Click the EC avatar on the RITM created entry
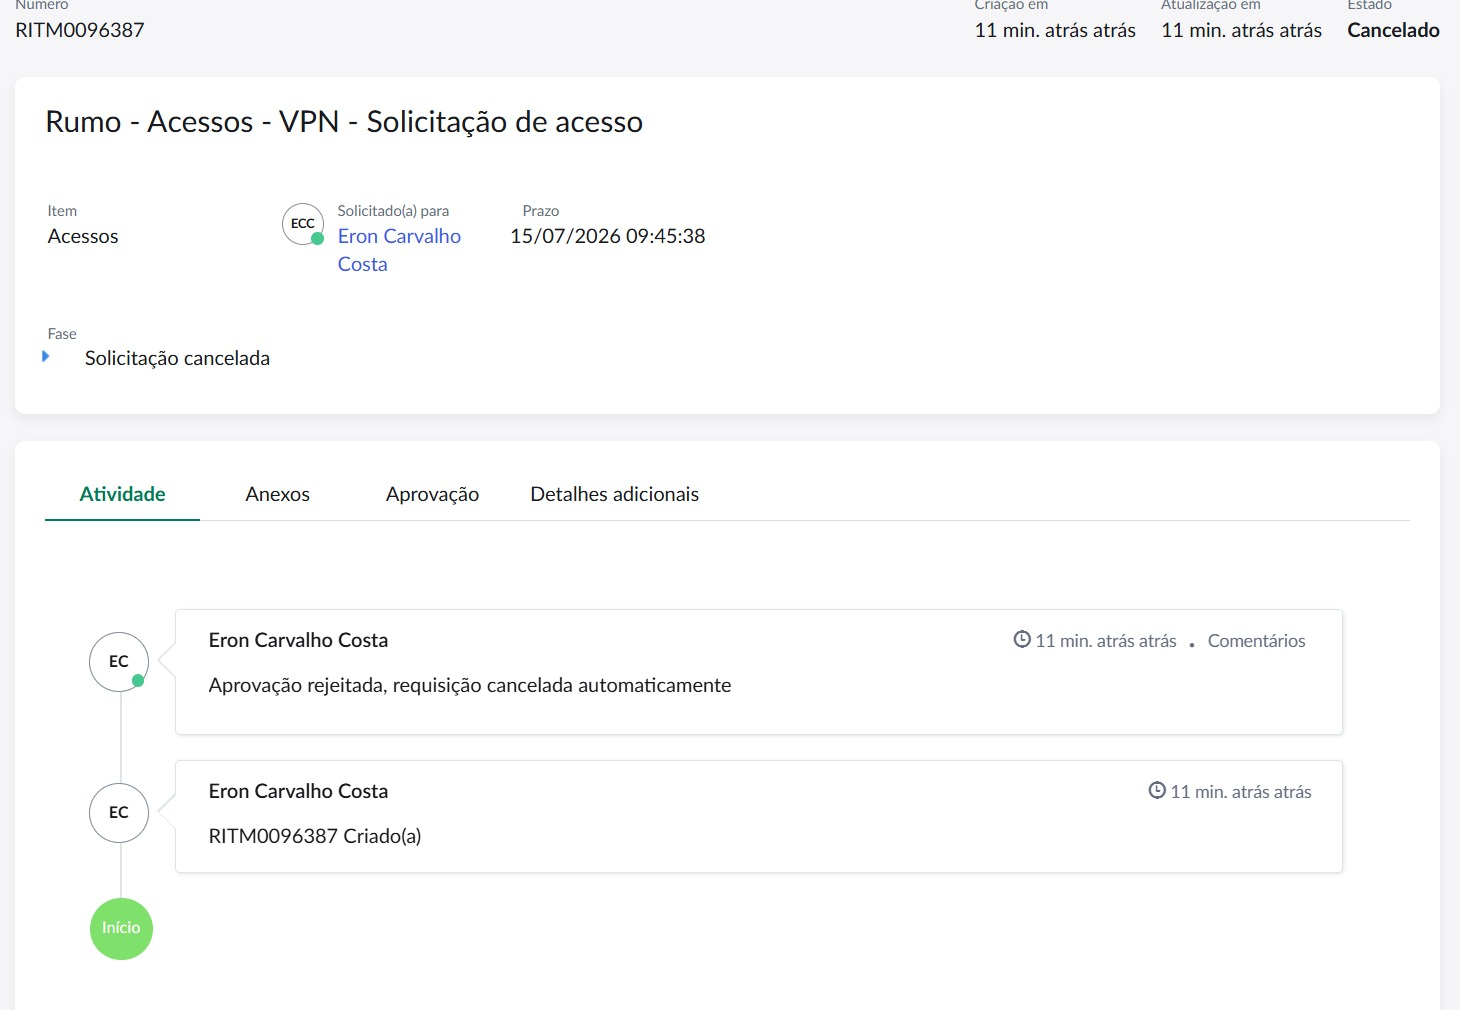The height and width of the screenshot is (1010, 1460). coord(119,812)
